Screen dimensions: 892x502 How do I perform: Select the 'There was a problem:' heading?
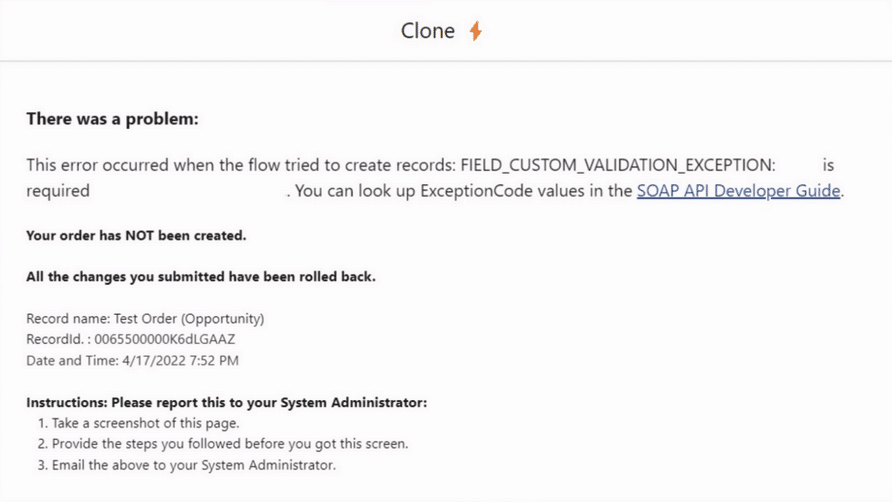113,119
